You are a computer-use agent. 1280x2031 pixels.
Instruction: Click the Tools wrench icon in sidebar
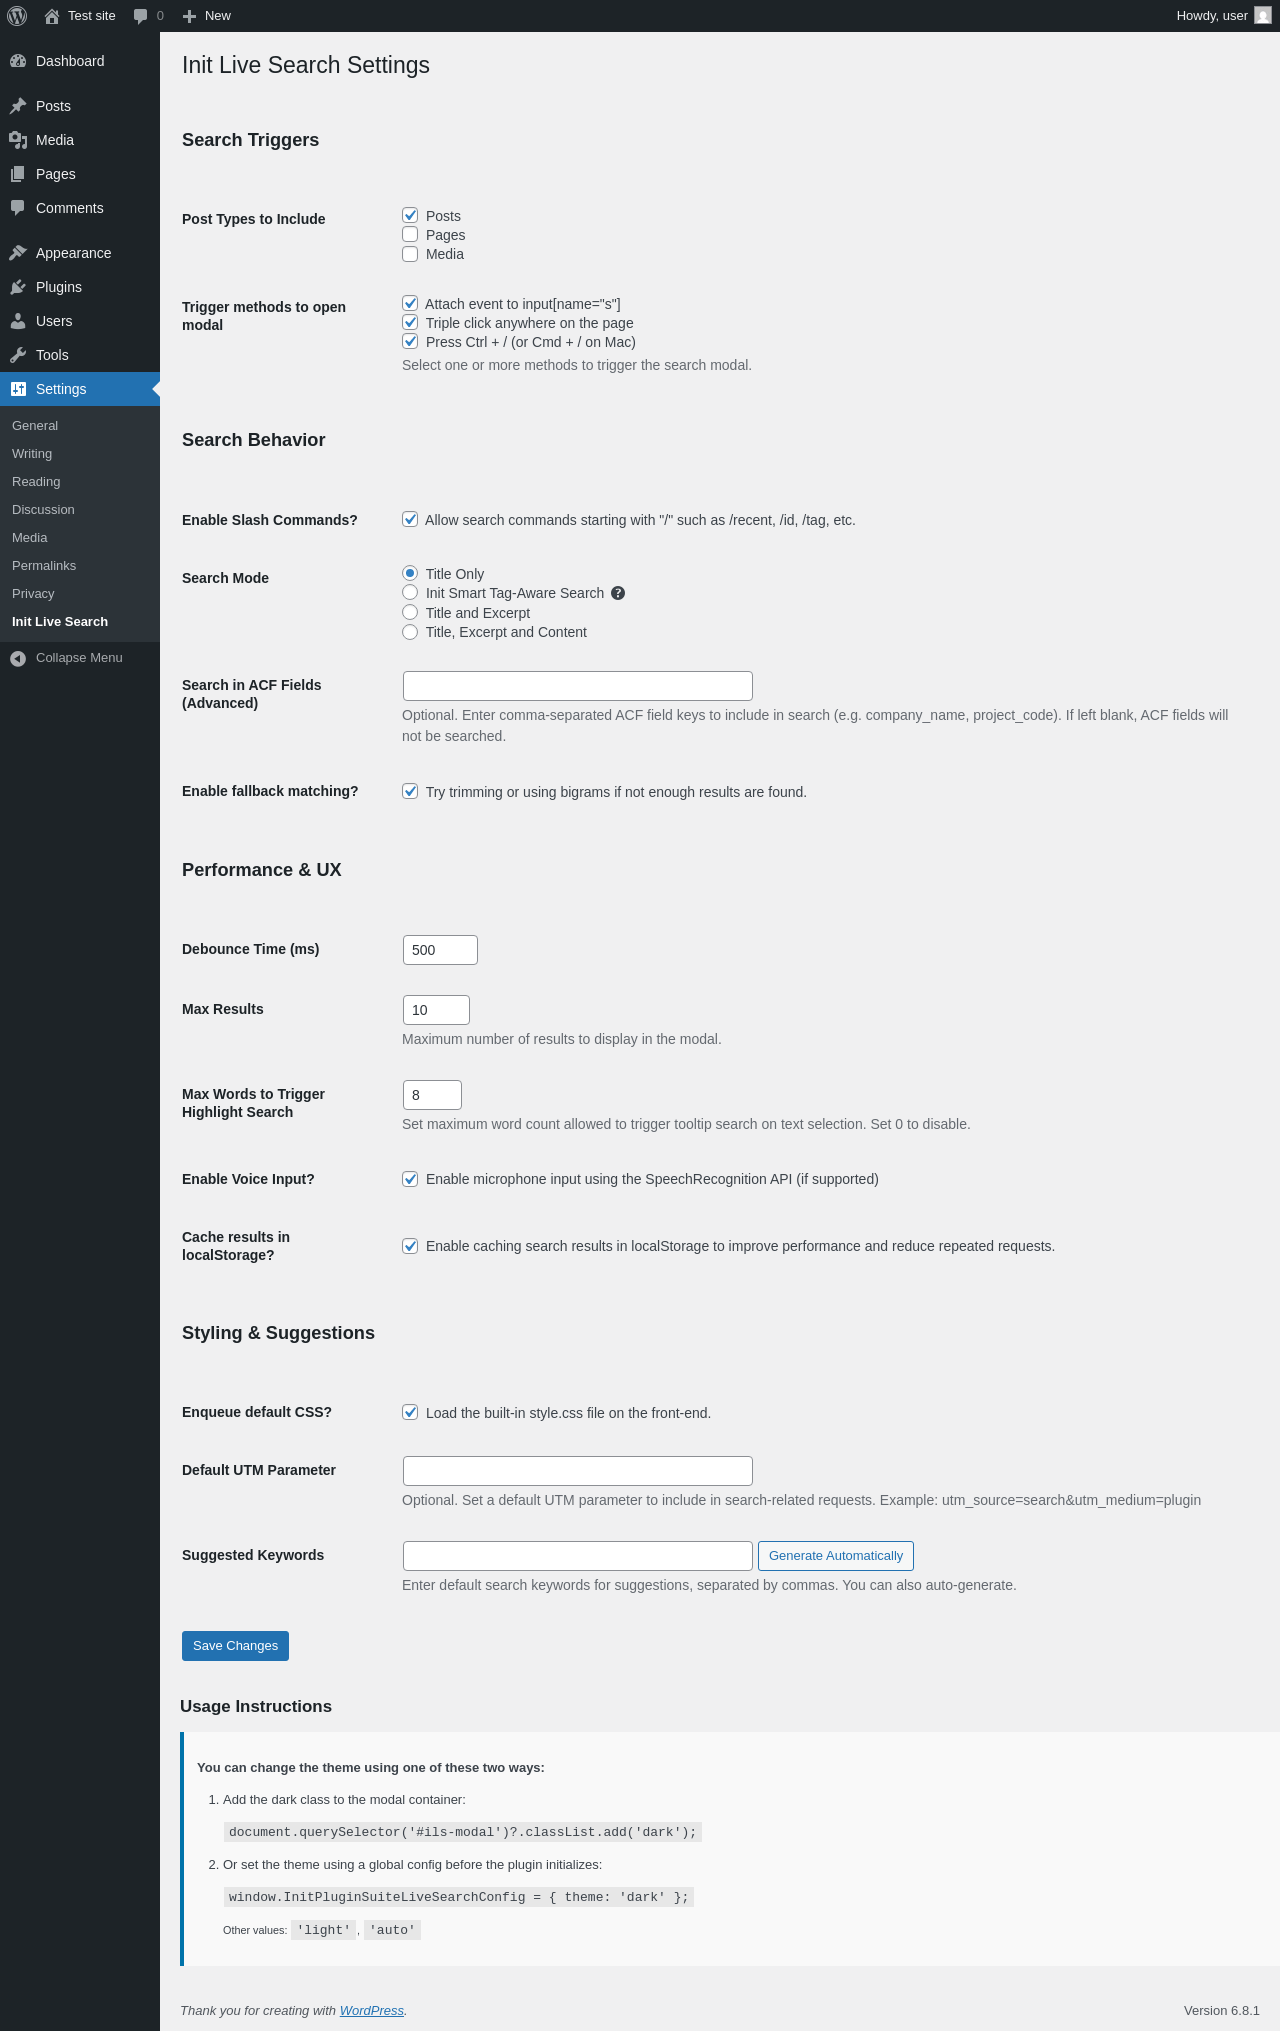pos(18,355)
